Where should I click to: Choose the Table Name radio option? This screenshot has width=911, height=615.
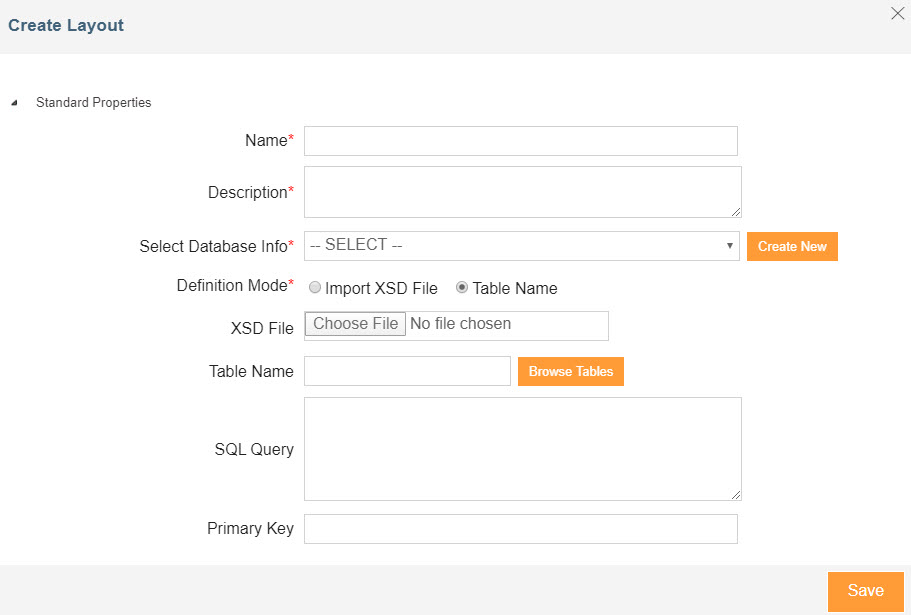[x=462, y=288]
